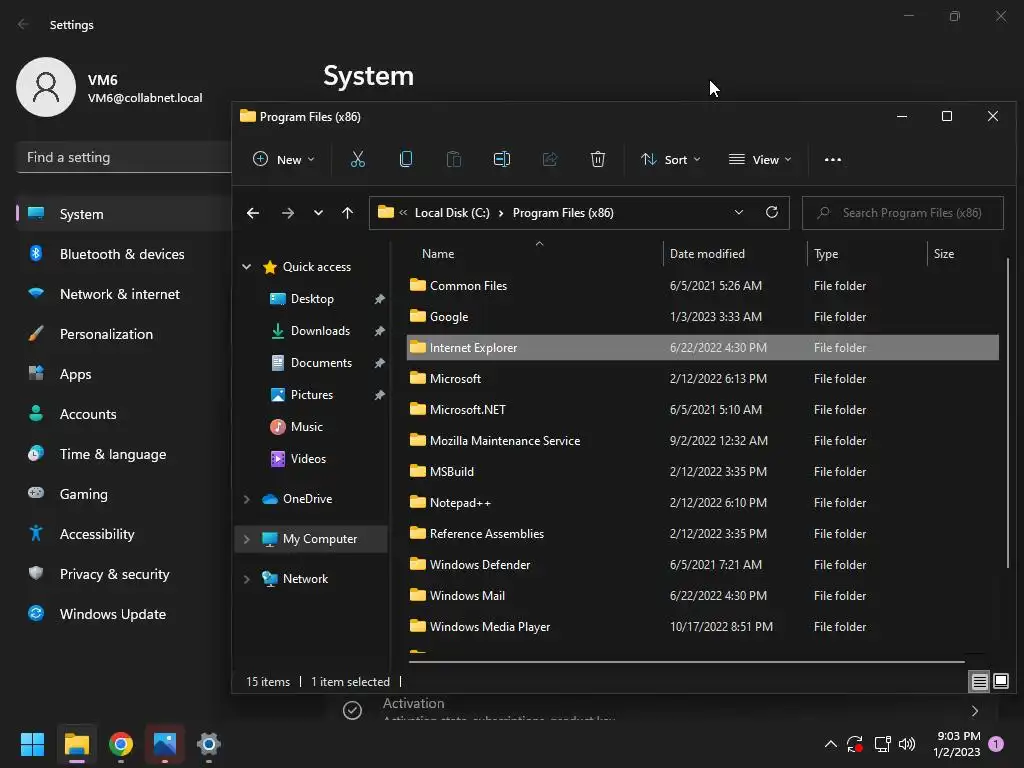Open the View dropdown menu
The width and height of the screenshot is (1024, 768).
pos(760,159)
